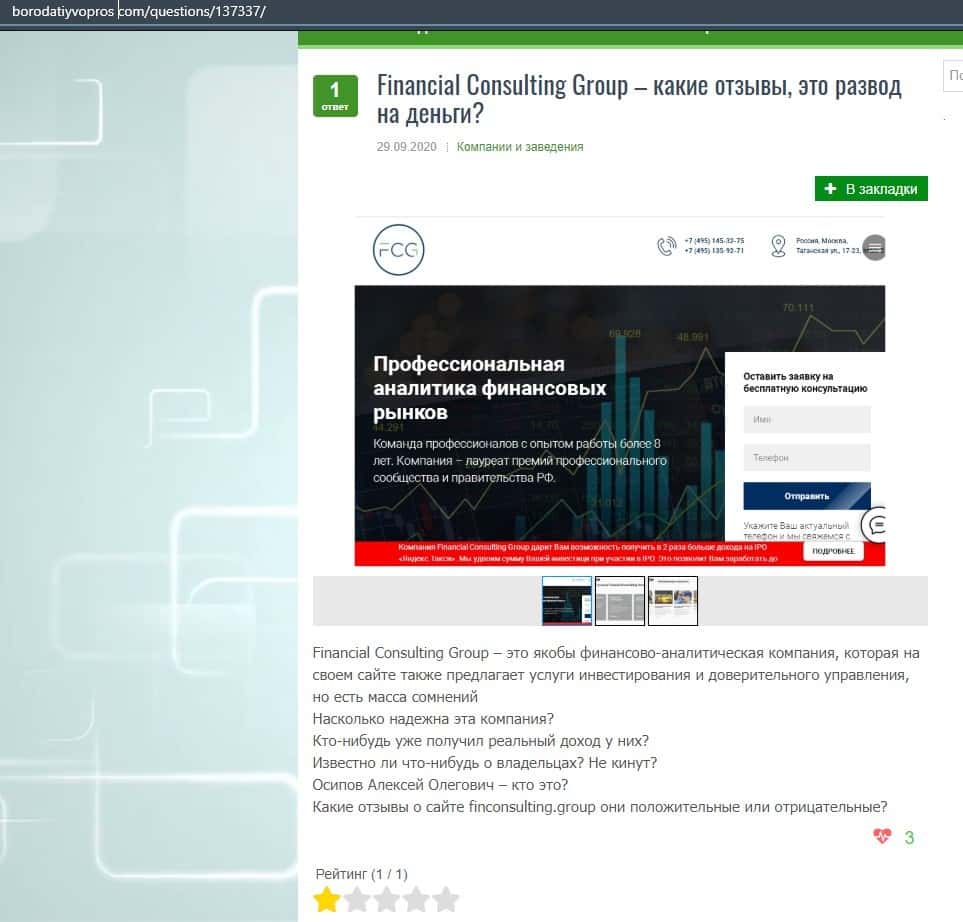The height and width of the screenshot is (922, 963).
Task: Click 'Отправить' submit button
Action: (806, 496)
